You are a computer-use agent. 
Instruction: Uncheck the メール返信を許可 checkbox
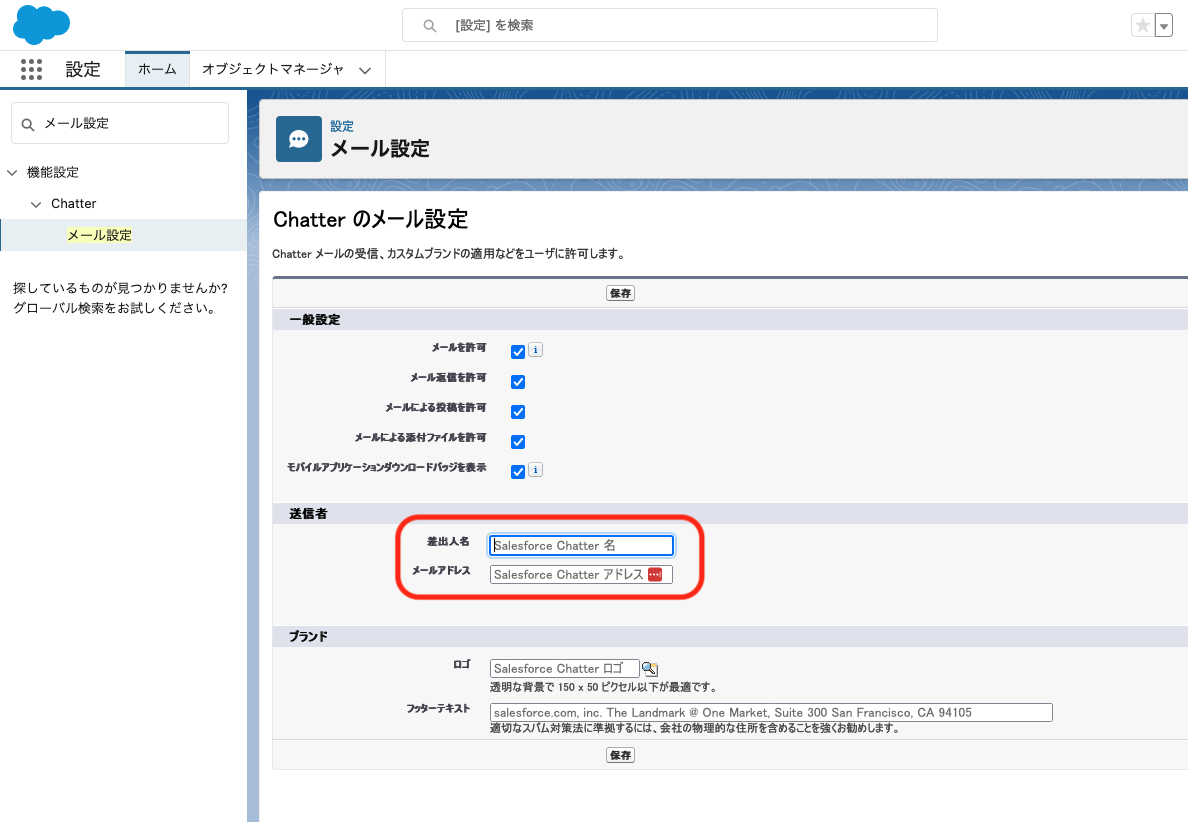(x=518, y=381)
